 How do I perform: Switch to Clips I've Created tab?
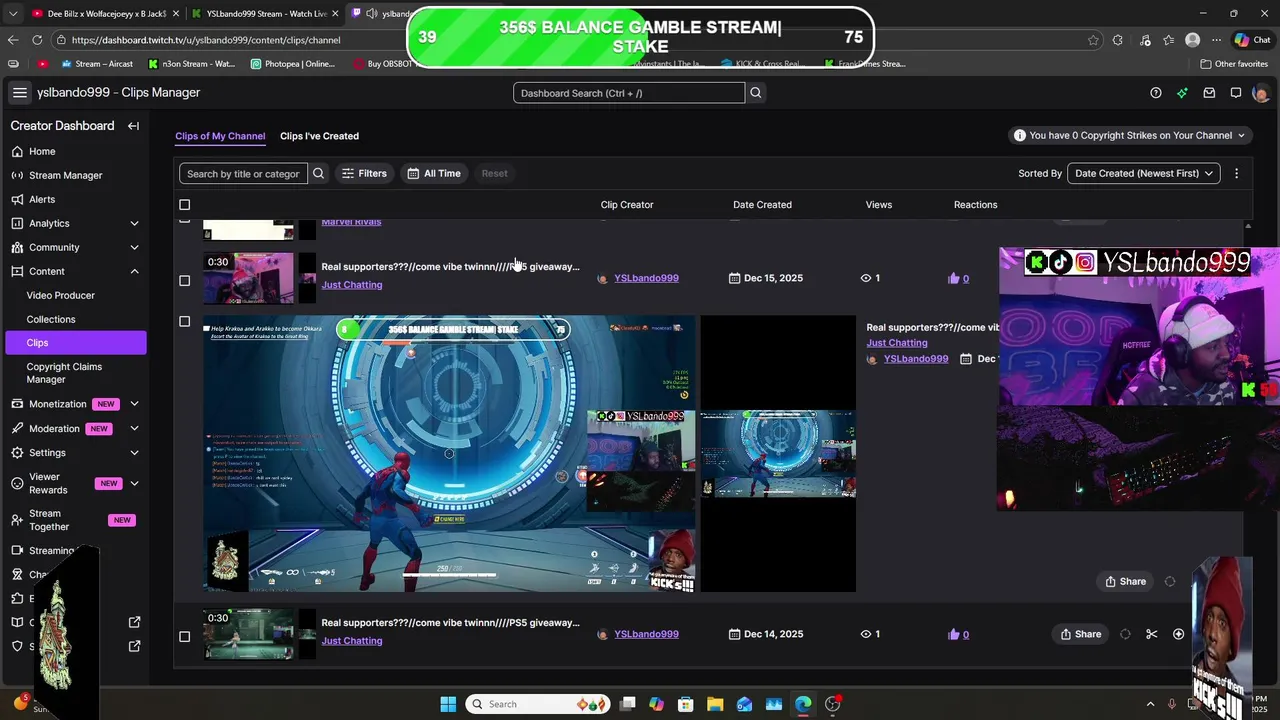pyautogui.click(x=319, y=136)
